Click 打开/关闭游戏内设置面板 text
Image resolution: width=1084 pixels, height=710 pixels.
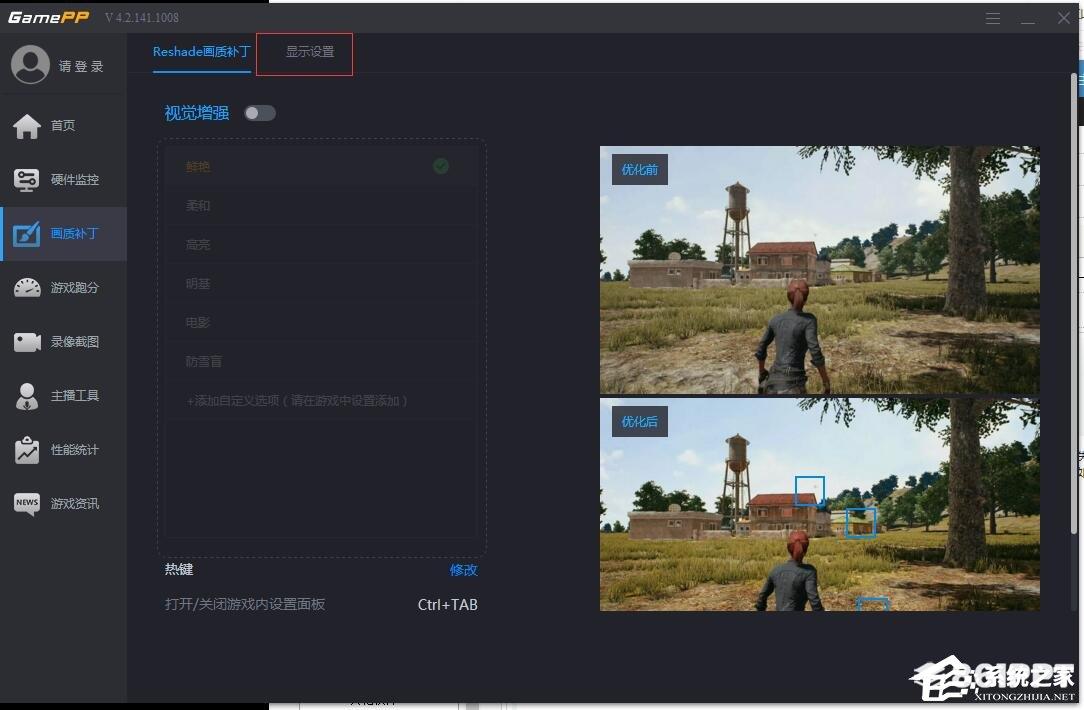click(x=245, y=604)
